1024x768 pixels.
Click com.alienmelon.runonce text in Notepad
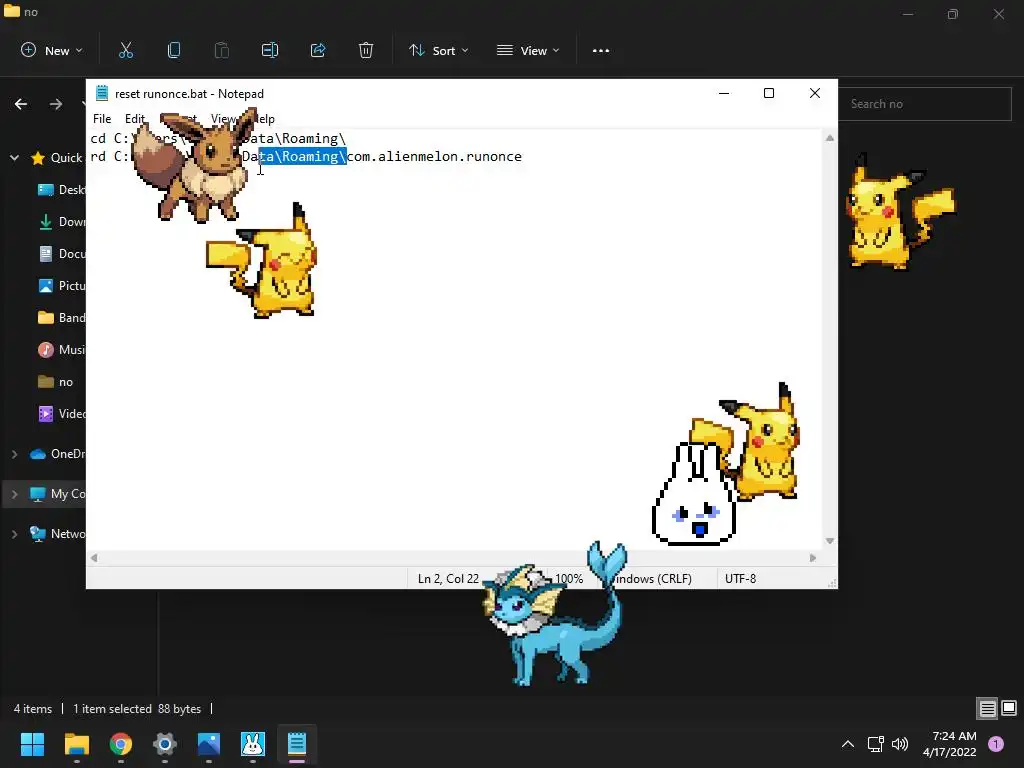[434, 157]
